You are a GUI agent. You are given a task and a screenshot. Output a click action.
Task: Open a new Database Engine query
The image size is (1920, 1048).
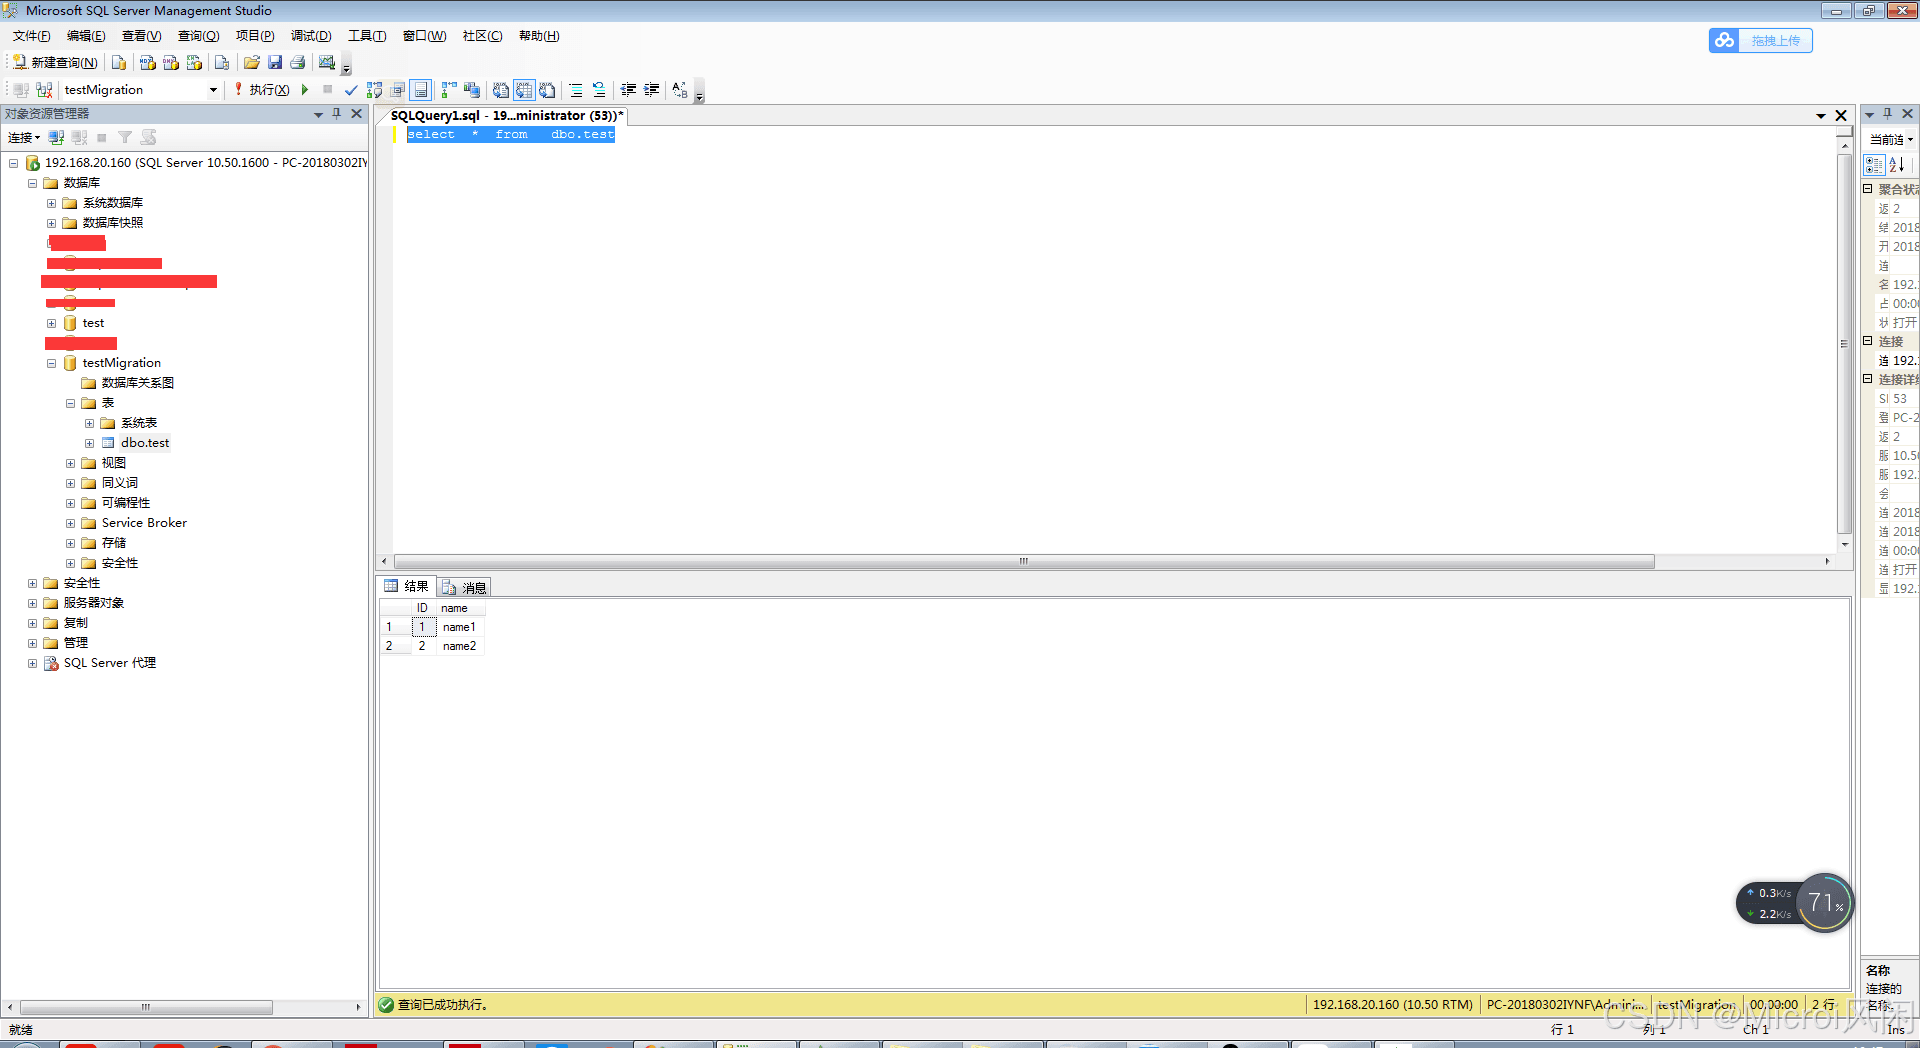(119, 62)
